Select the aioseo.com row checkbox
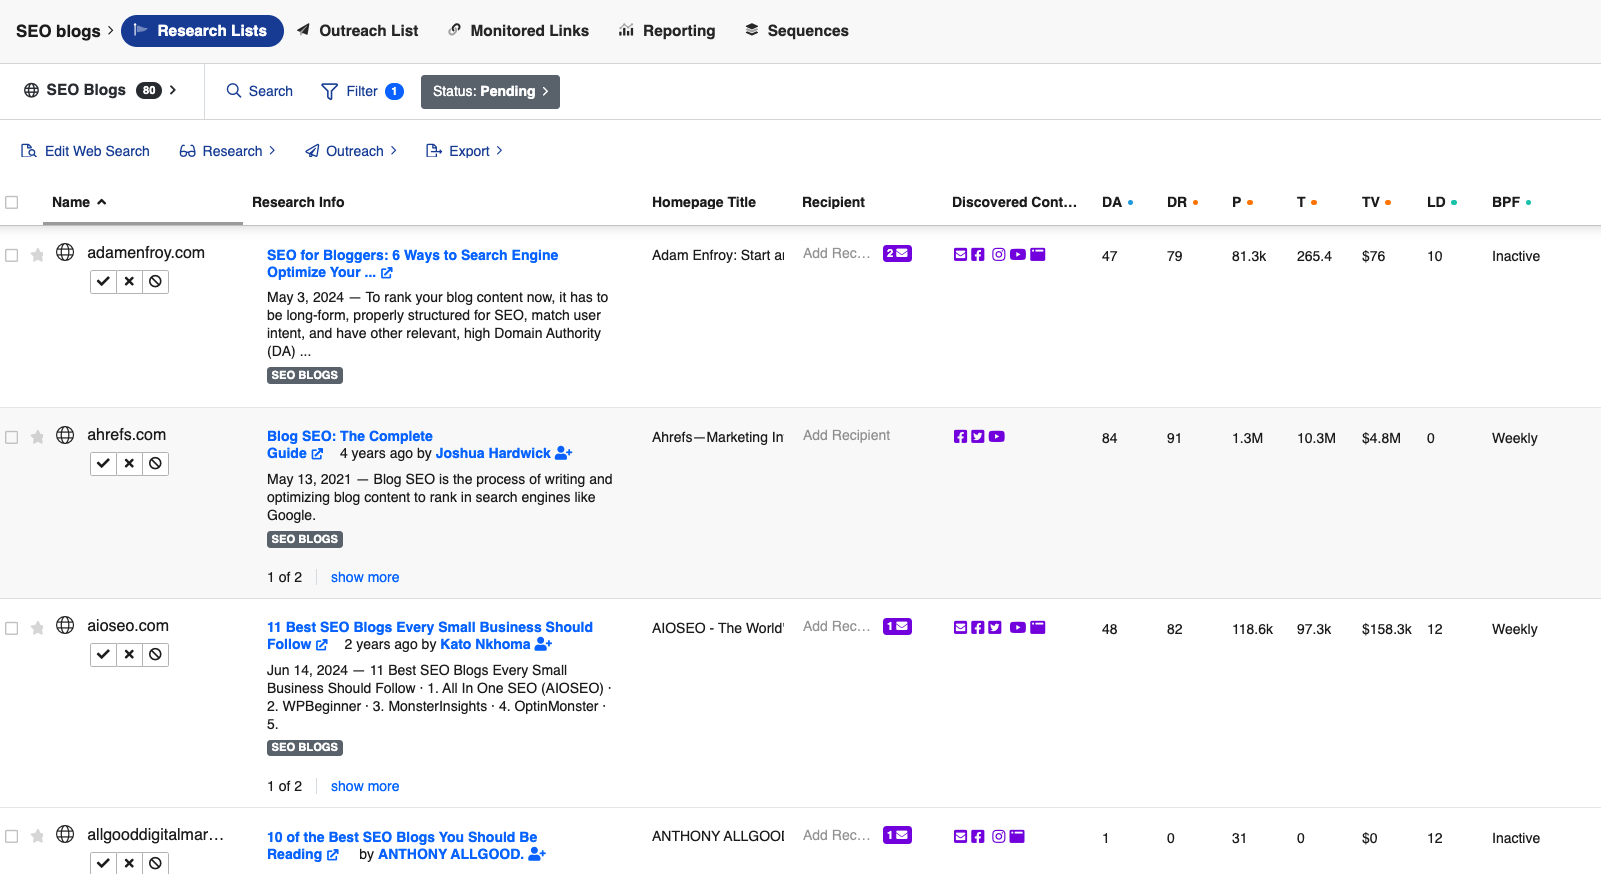The height and width of the screenshot is (874, 1601). (x=12, y=629)
